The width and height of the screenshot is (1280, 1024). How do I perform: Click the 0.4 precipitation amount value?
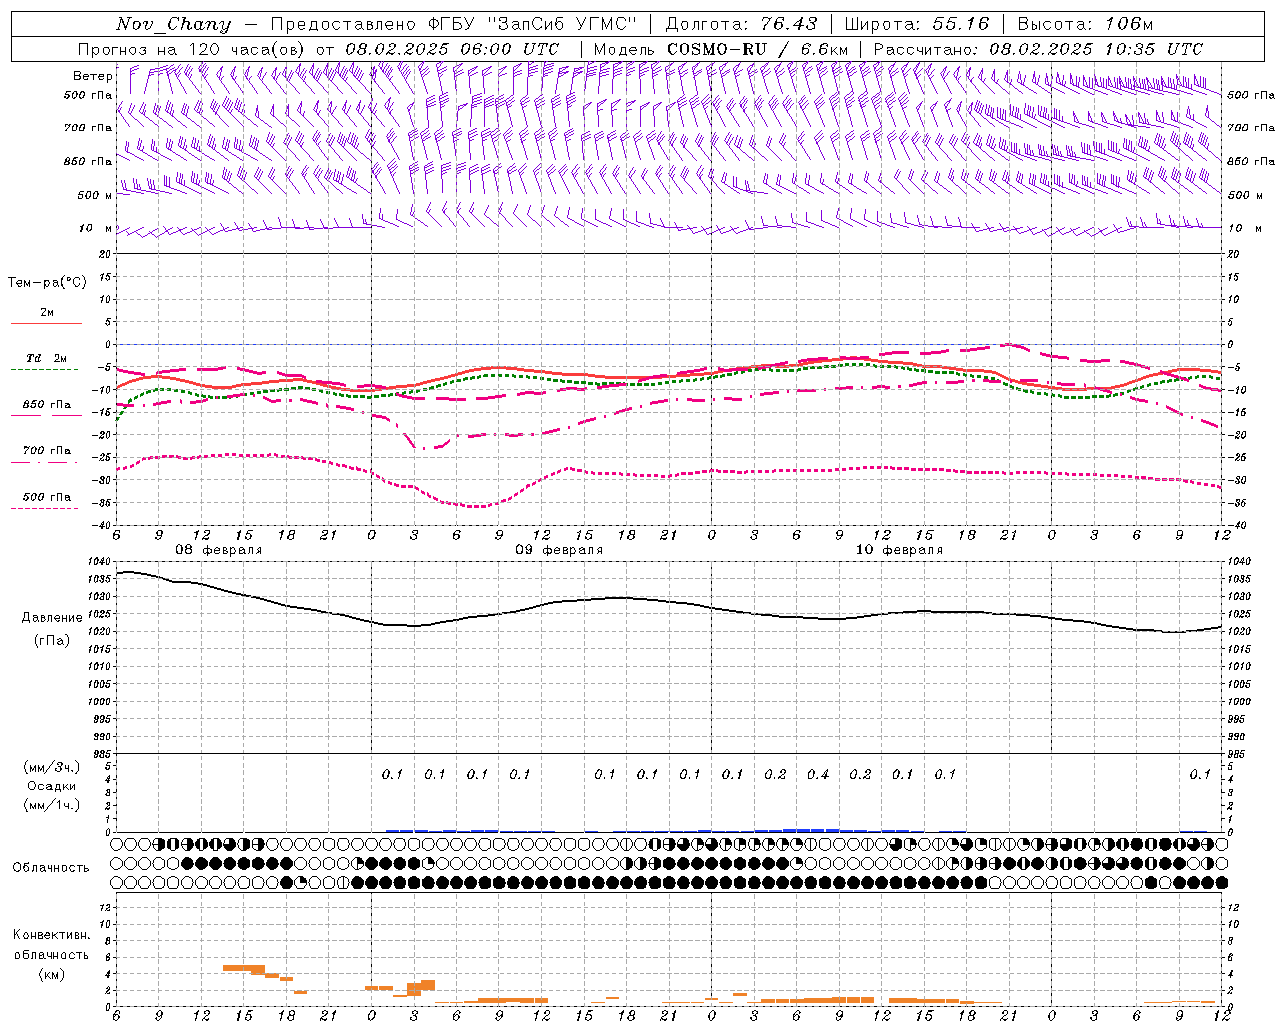click(818, 774)
